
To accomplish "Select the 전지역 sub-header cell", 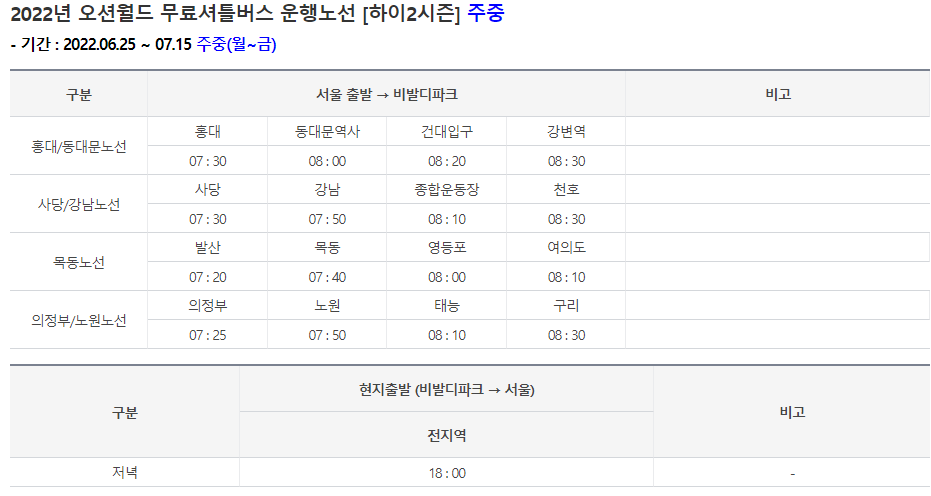I will [x=446, y=435].
